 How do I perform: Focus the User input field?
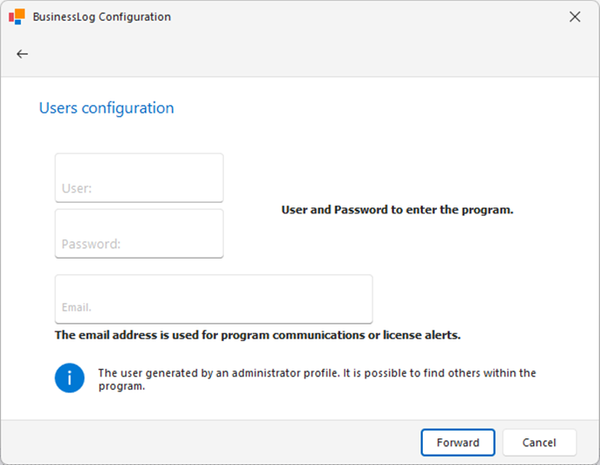point(139,178)
